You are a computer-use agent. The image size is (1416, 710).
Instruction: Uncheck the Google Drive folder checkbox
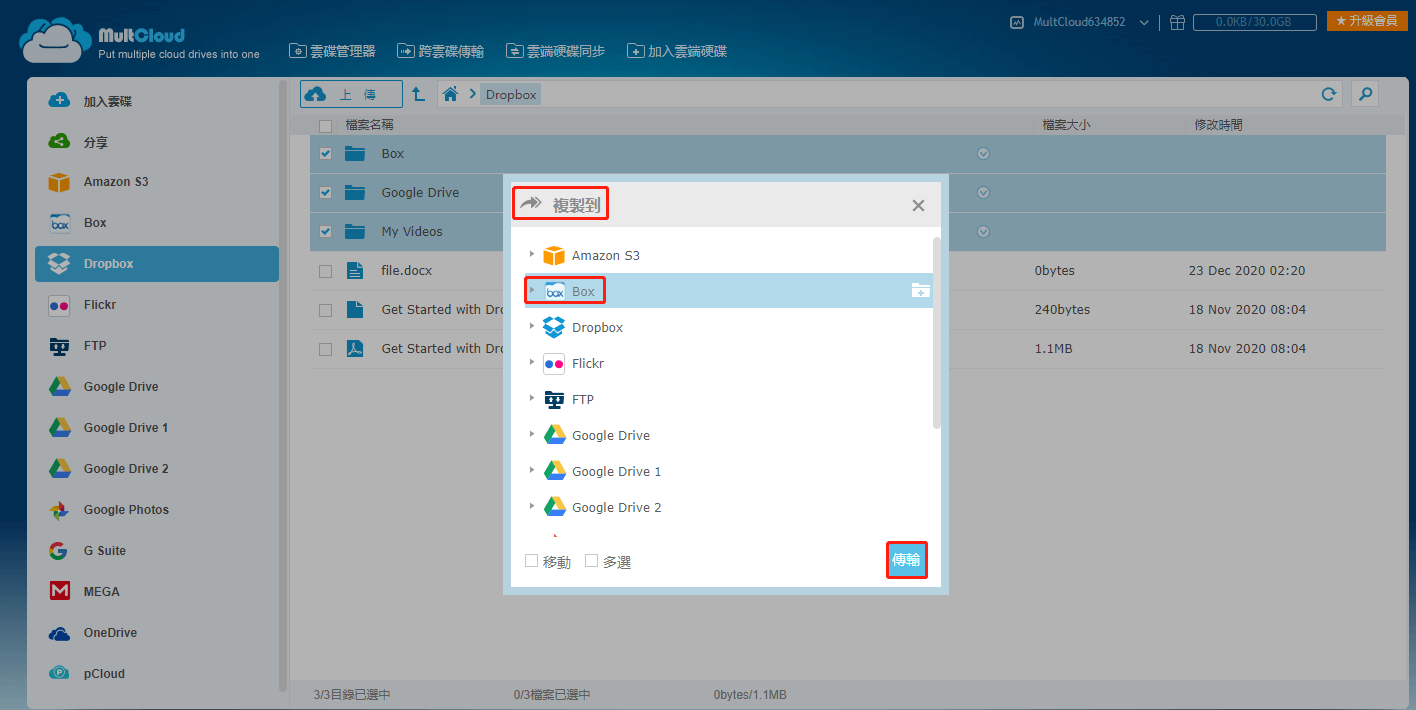point(325,193)
